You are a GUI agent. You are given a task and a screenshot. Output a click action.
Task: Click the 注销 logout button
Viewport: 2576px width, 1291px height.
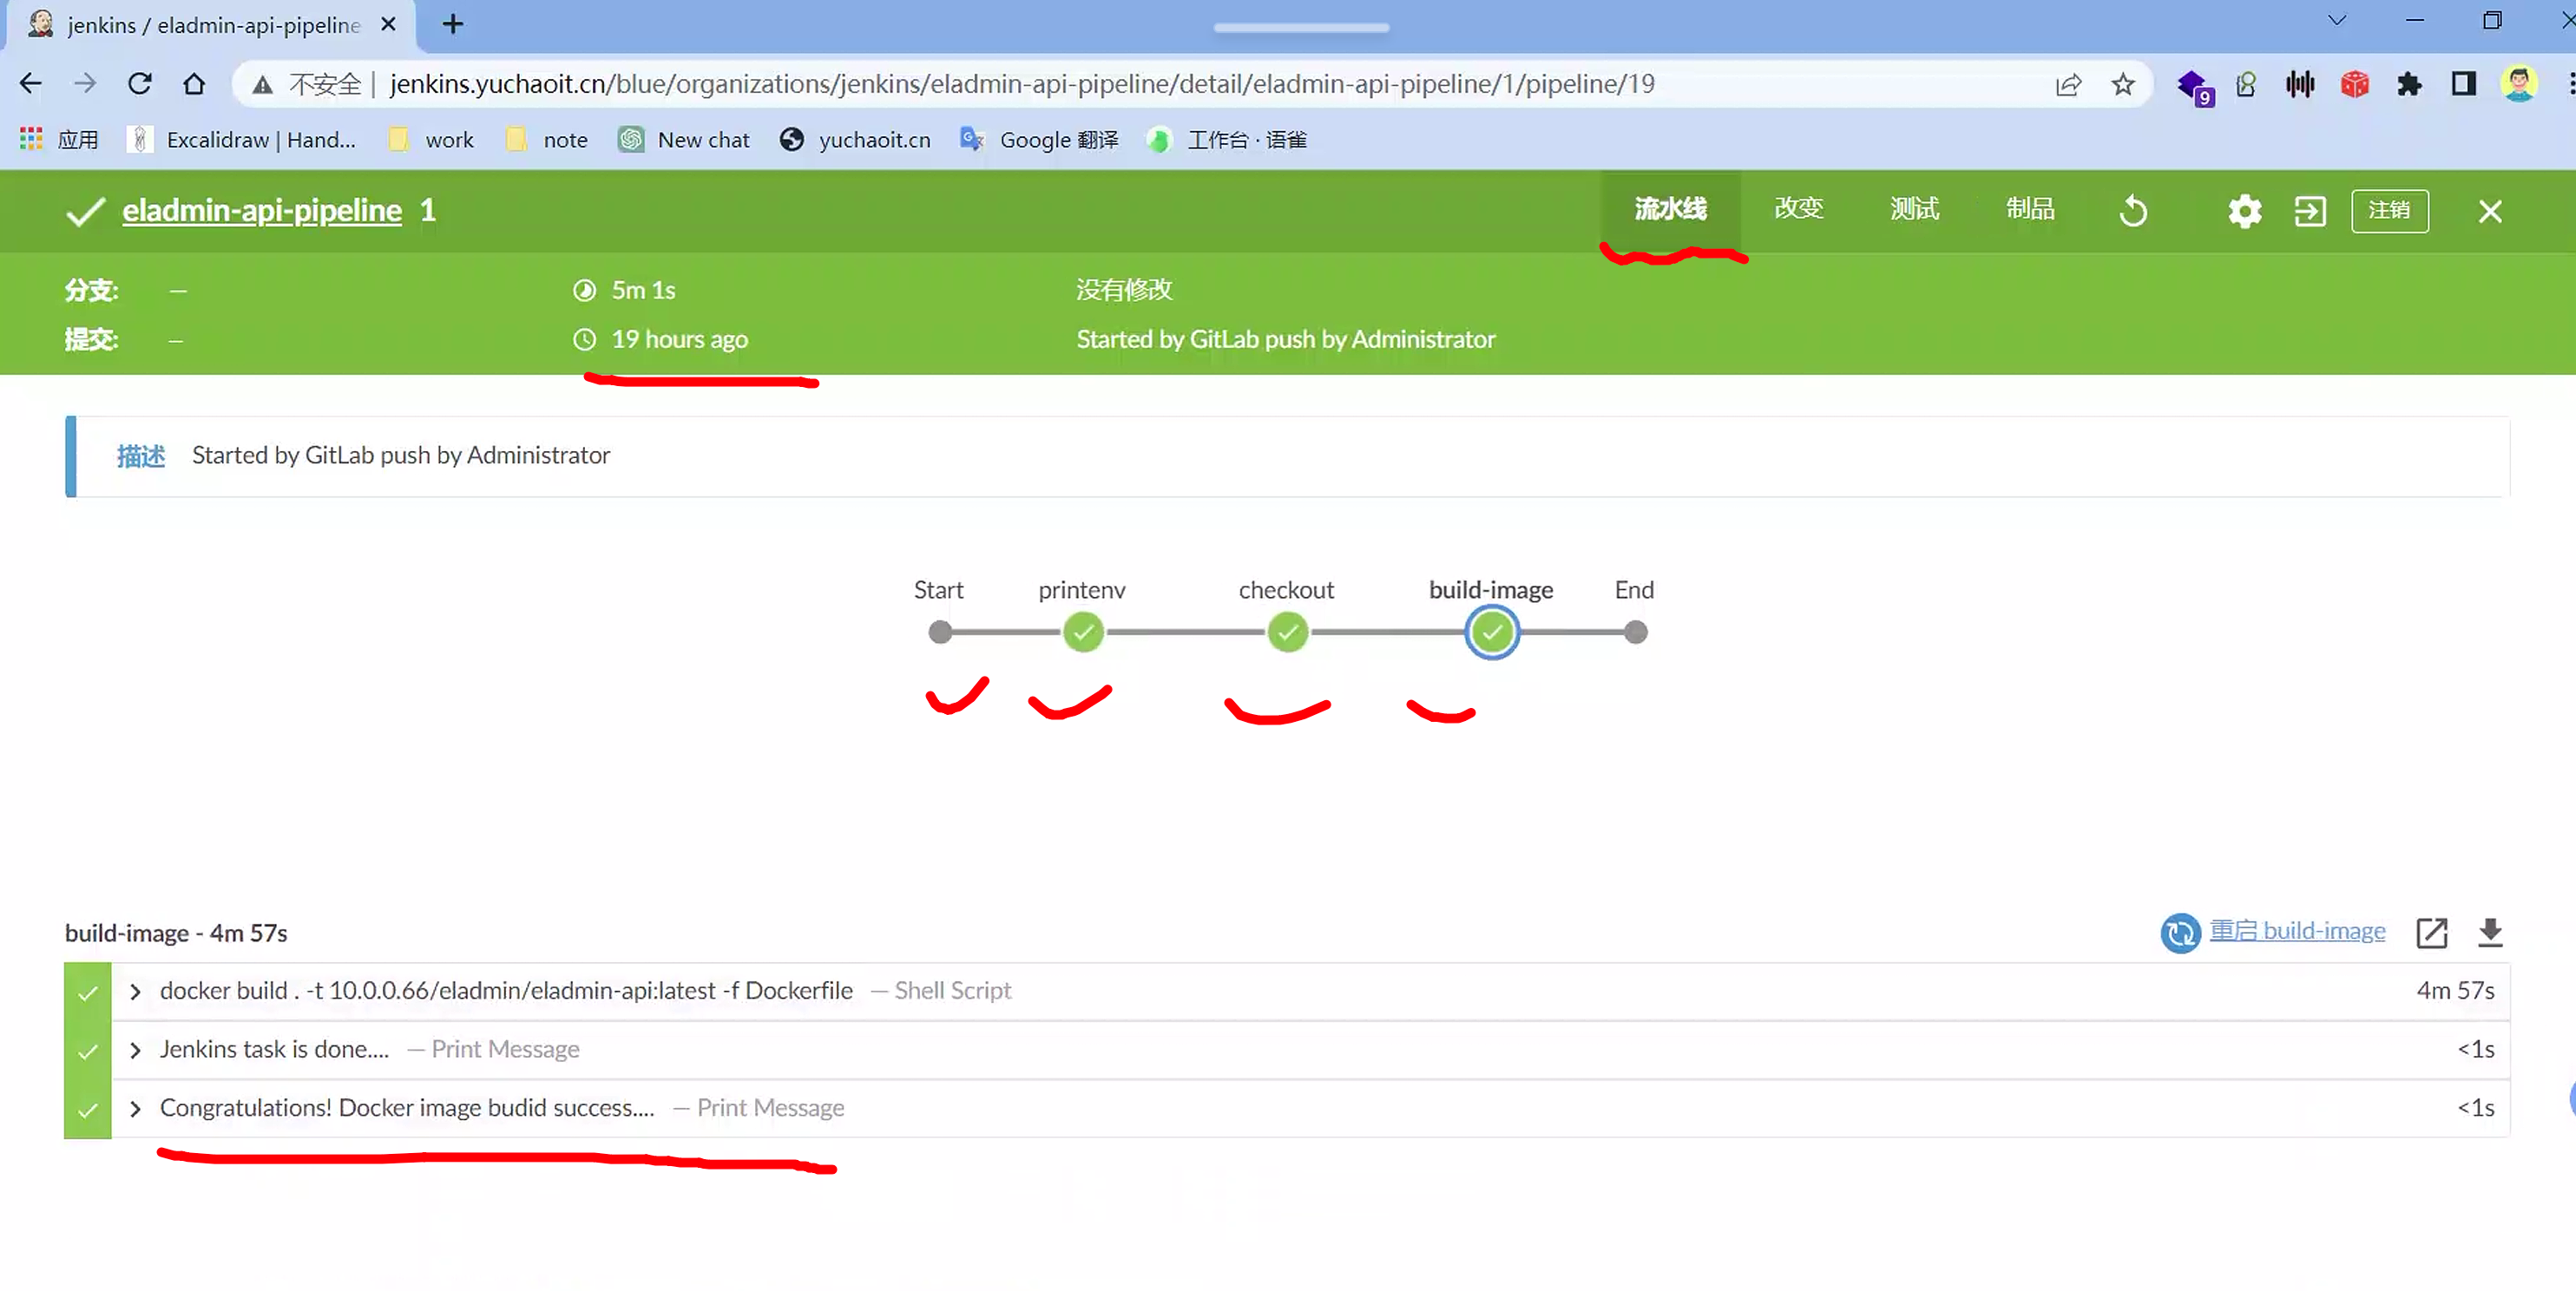click(2389, 211)
